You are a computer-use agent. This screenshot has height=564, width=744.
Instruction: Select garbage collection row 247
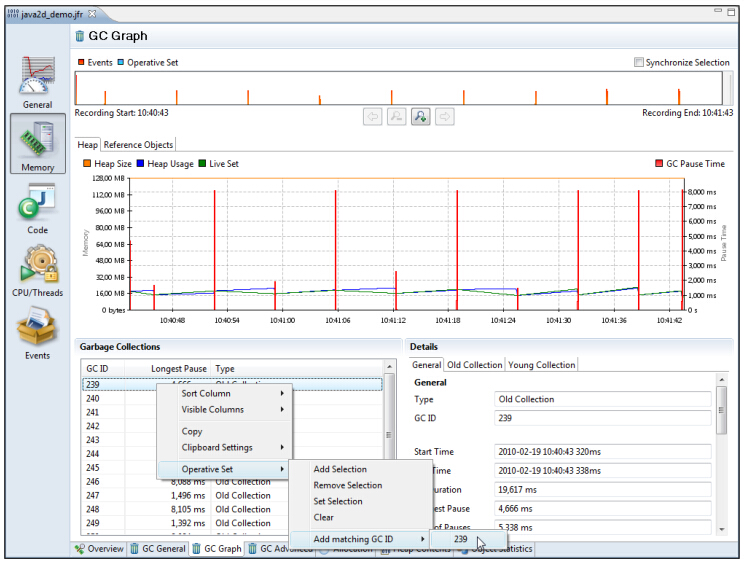92,496
